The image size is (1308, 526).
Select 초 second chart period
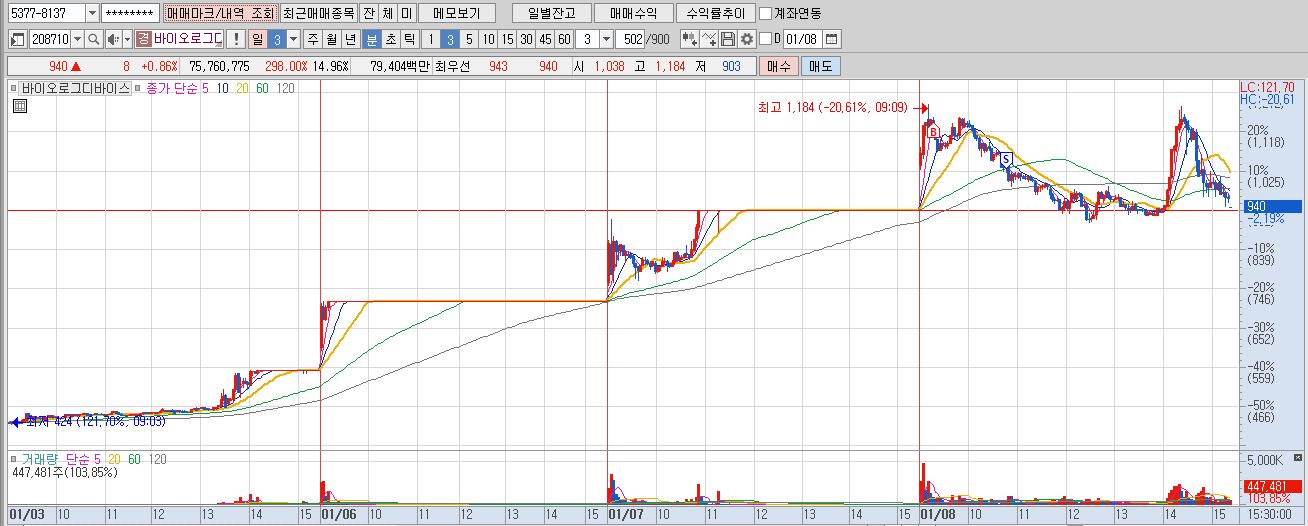pos(390,39)
